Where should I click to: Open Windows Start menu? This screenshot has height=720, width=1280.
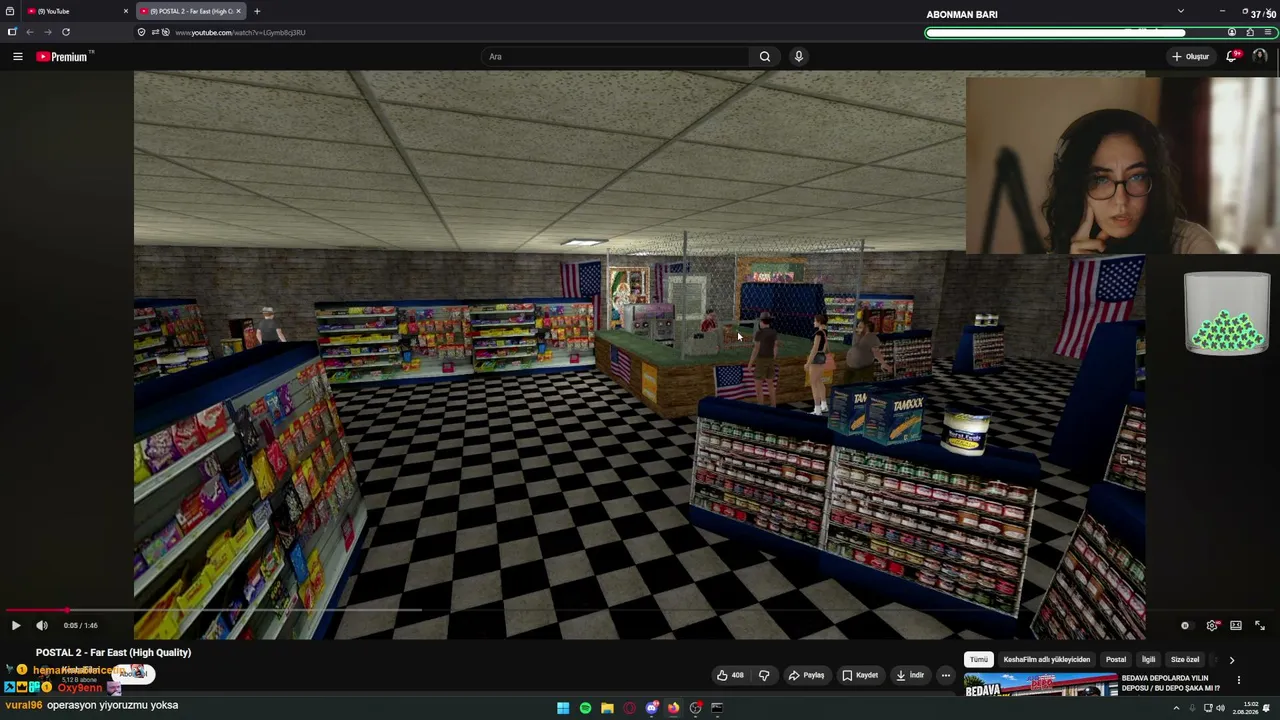click(563, 708)
